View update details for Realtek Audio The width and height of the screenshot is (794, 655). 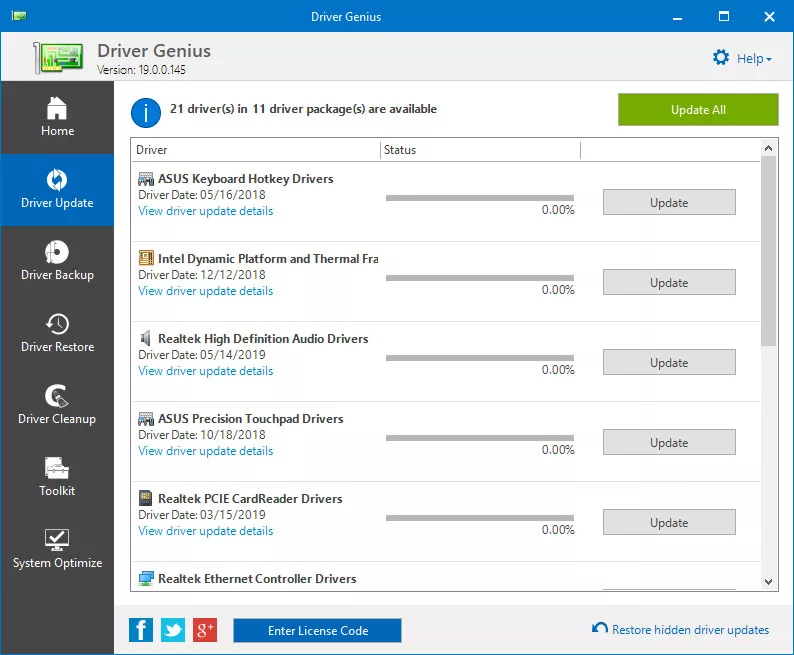point(206,371)
